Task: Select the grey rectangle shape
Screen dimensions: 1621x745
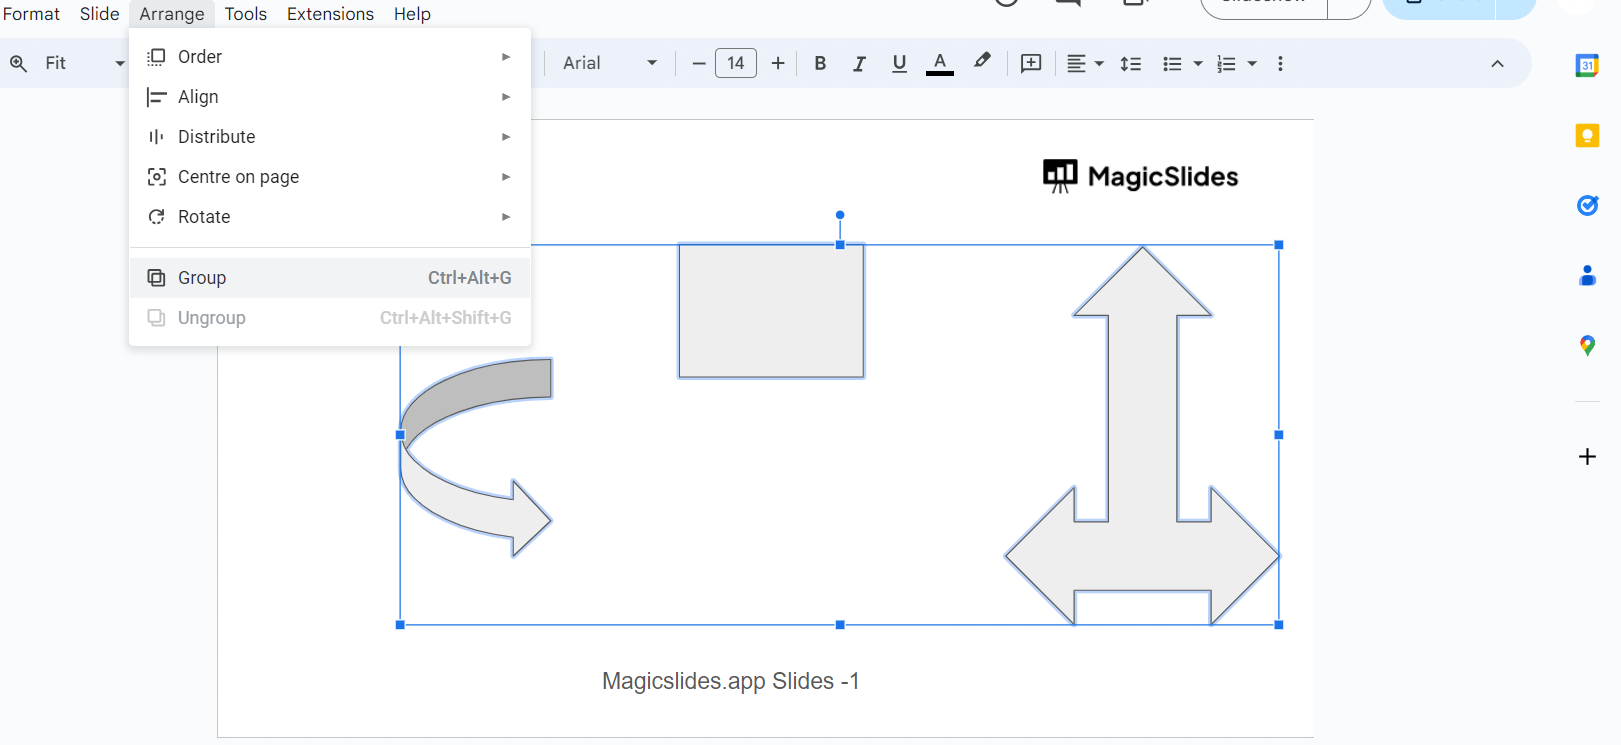Action: point(771,311)
